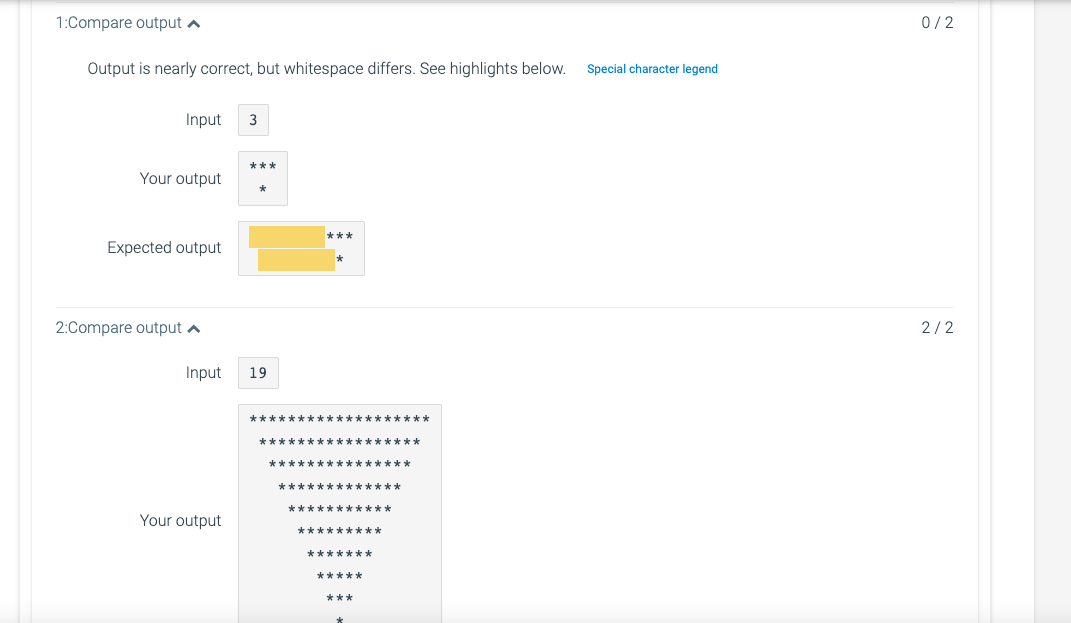Click the highlighted whitespace in Expected output

287,237
